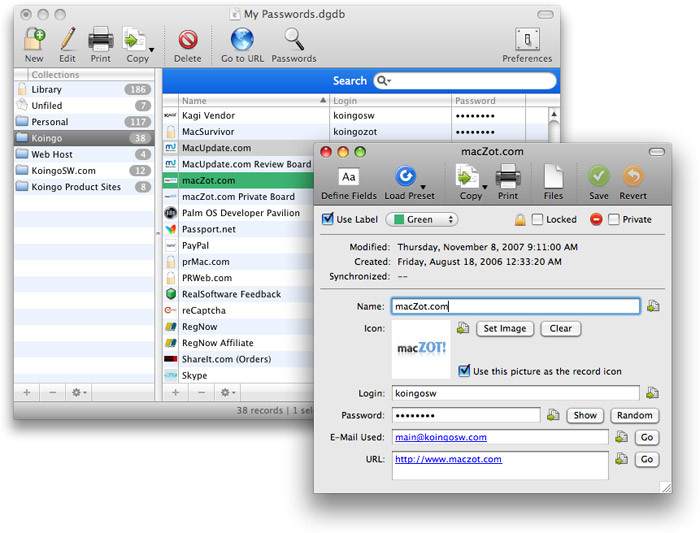700x533 pixels.
Task: Open the Green label color dropdown
Action: coord(422,219)
